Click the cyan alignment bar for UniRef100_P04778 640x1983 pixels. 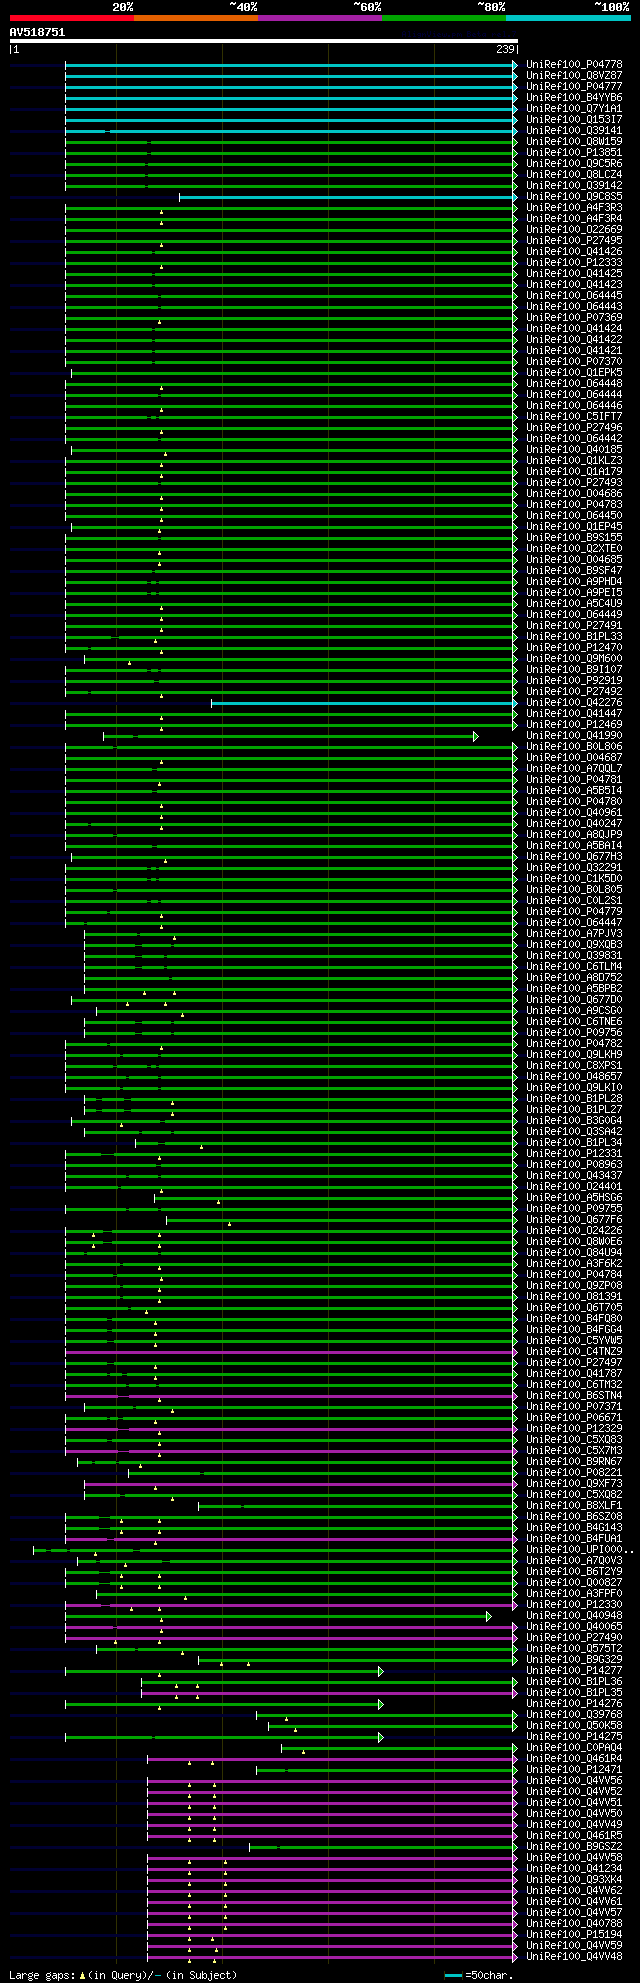pyautogui.click(x=289, y=65)
